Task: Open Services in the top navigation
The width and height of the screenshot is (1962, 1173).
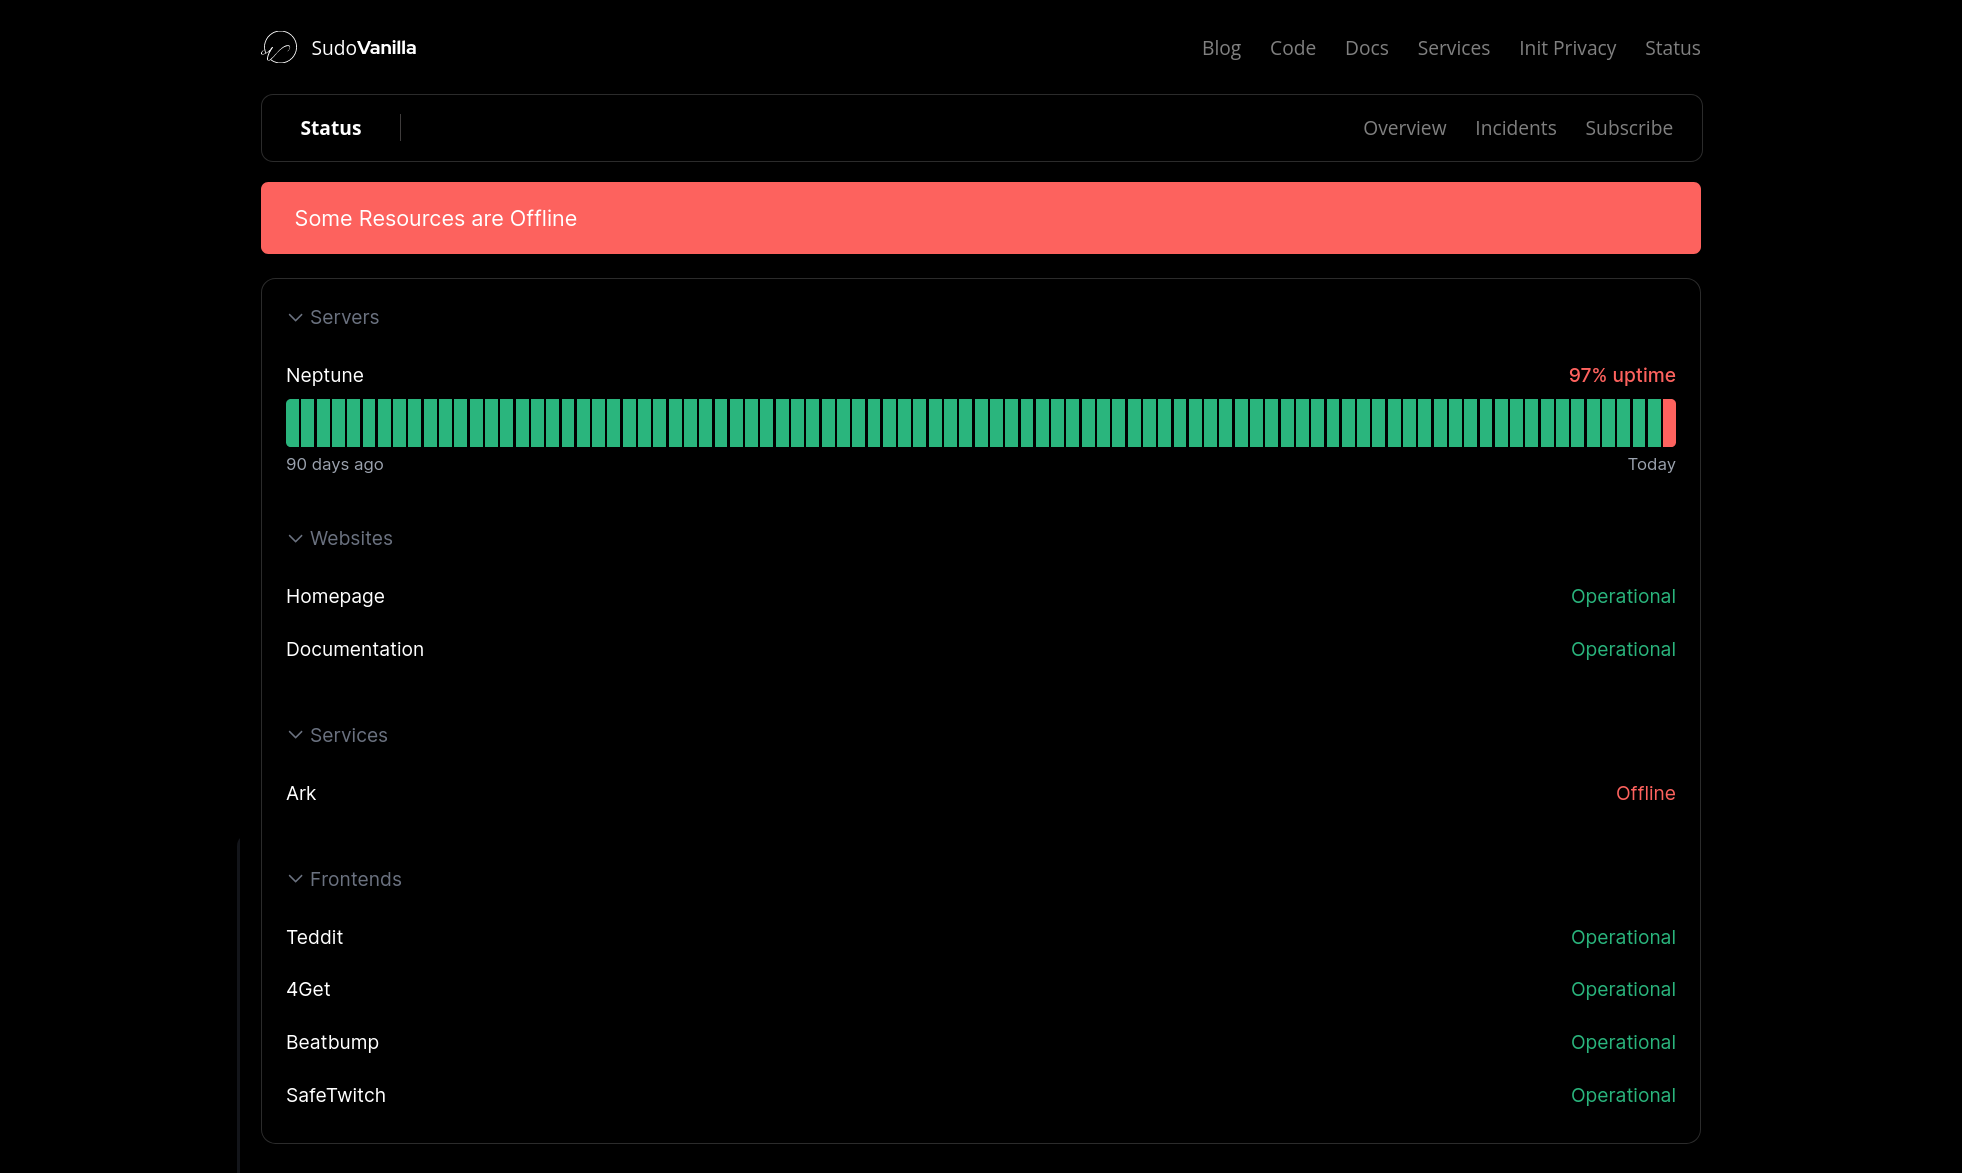Action: 1453,48
